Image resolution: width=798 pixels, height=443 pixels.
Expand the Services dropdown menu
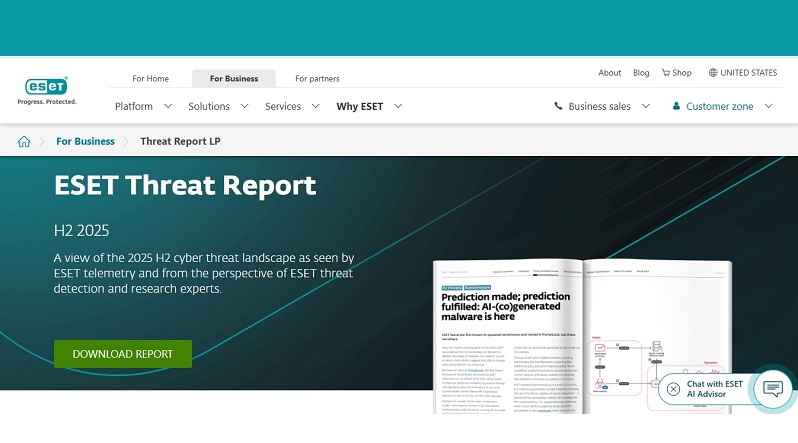point(292,106)
